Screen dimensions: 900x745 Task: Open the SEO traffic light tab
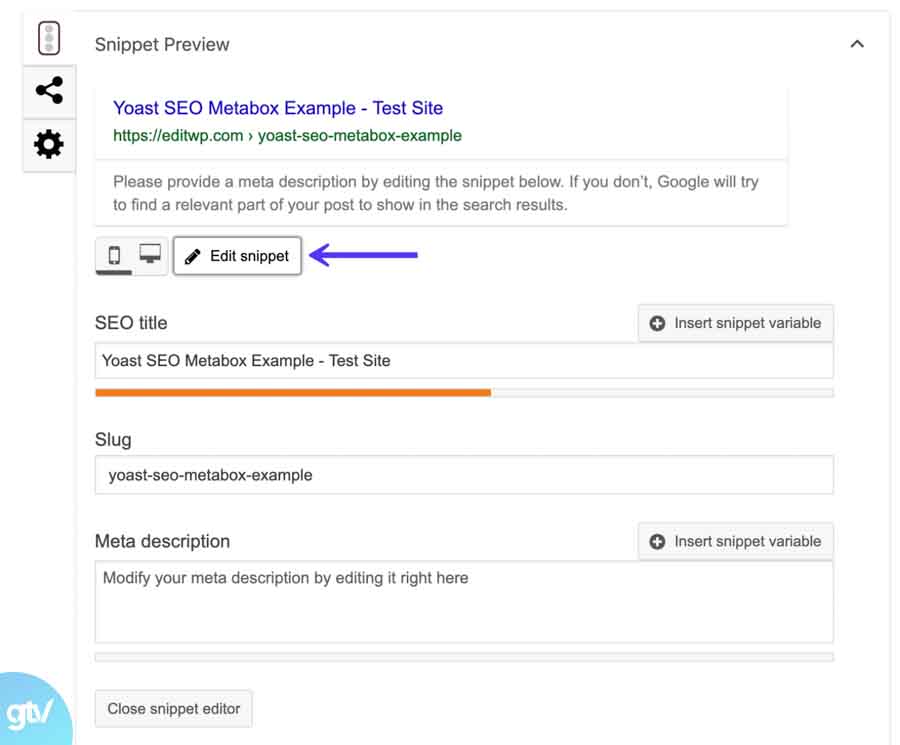[48, 39]
